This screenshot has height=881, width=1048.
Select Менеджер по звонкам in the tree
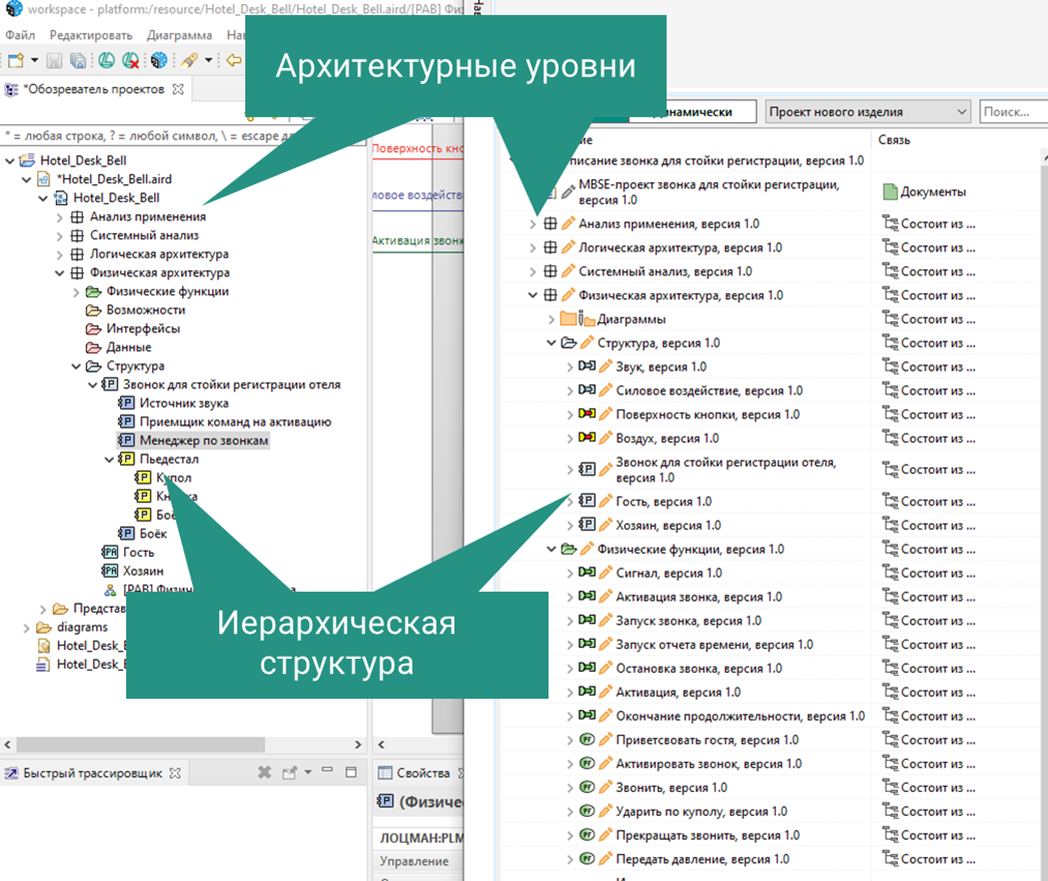tap(204, 440)
